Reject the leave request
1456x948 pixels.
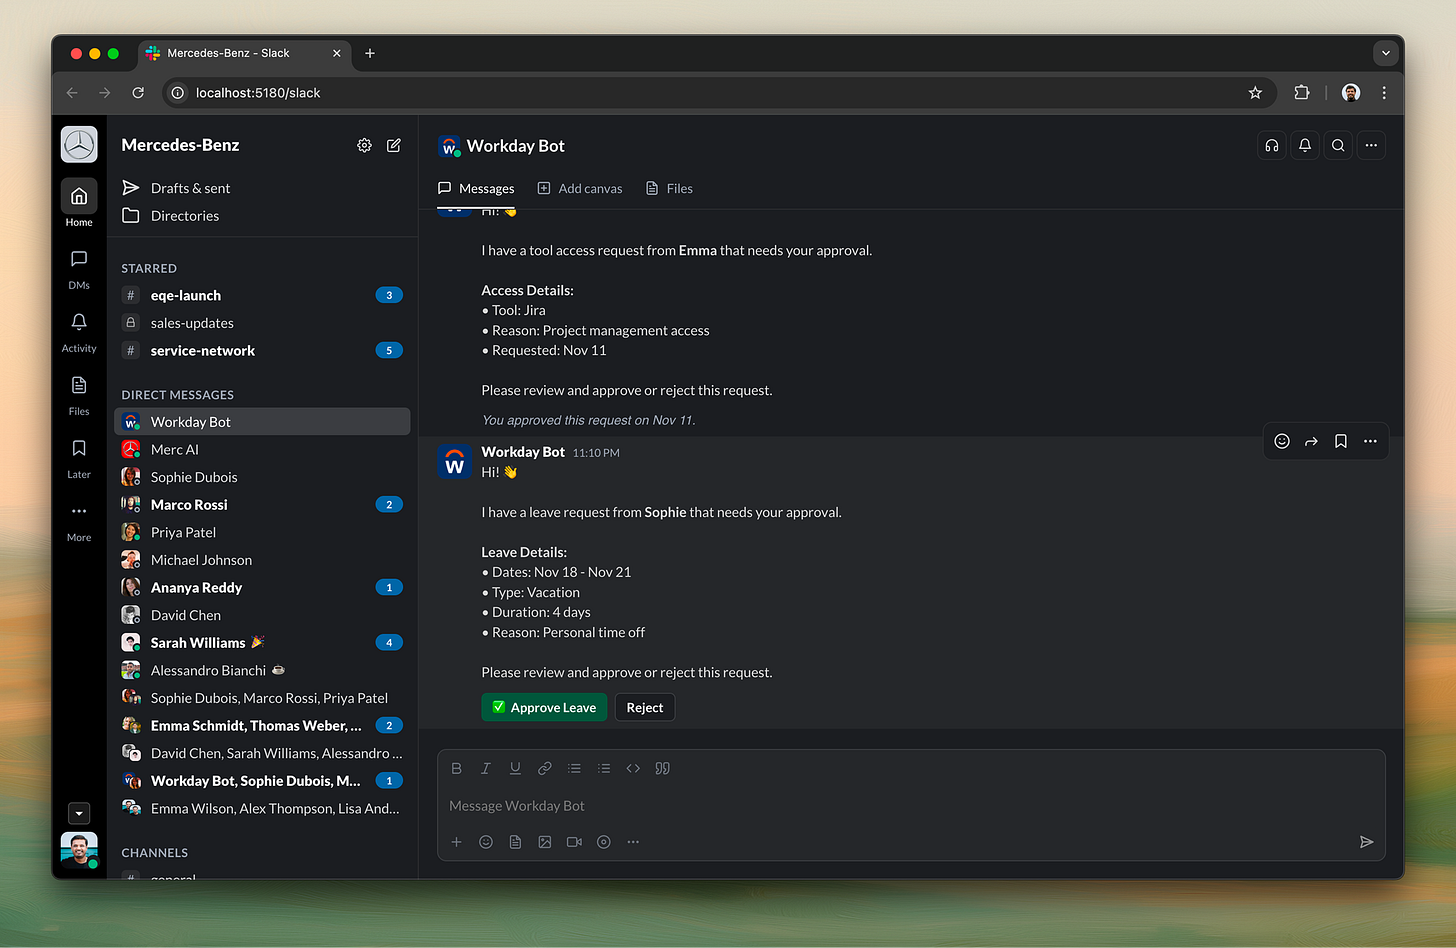pos(644,707)
